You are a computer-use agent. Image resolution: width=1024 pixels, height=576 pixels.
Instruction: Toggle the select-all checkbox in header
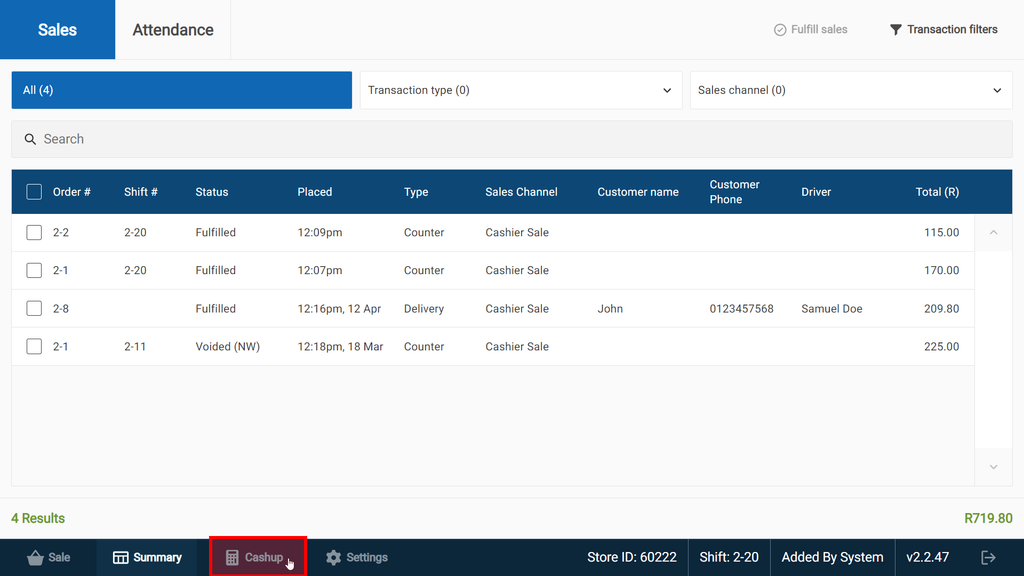(34, 192)
